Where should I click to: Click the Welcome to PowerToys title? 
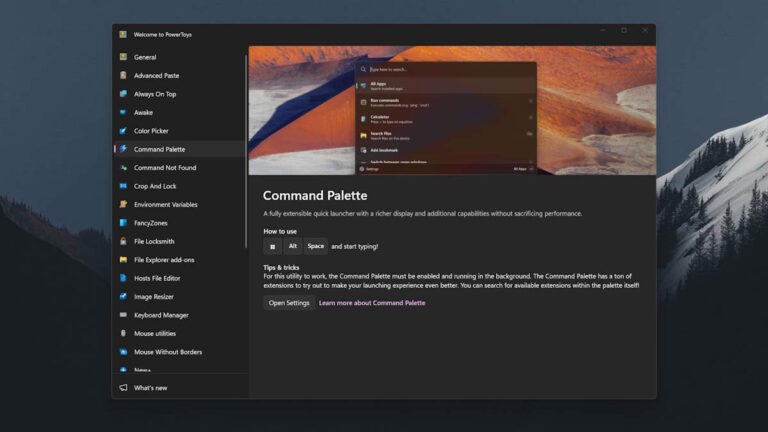[x=163, y=35]
